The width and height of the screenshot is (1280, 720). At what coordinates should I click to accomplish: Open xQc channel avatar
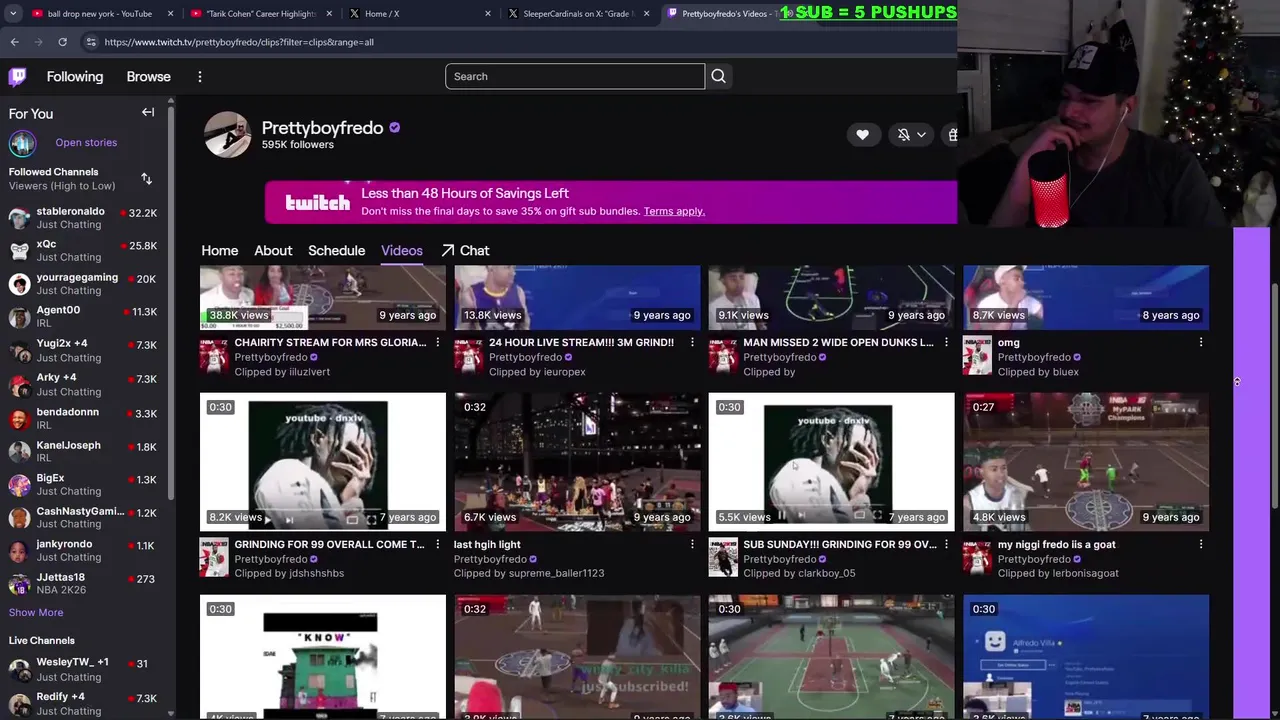pyautogui.click(x=19, y=251)
